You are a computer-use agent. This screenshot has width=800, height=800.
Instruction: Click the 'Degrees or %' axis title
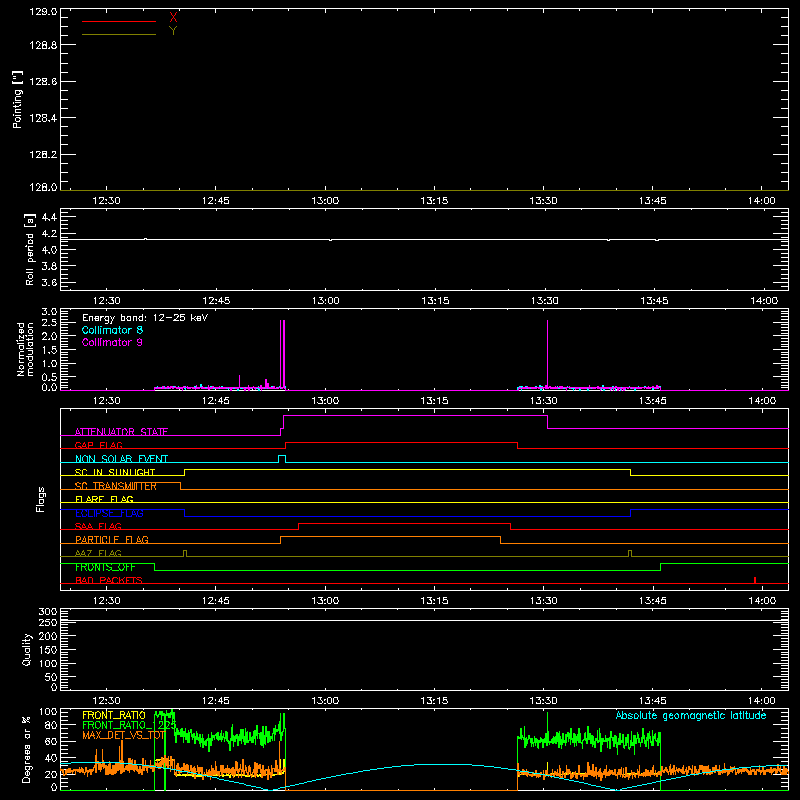tap(27, 749)
